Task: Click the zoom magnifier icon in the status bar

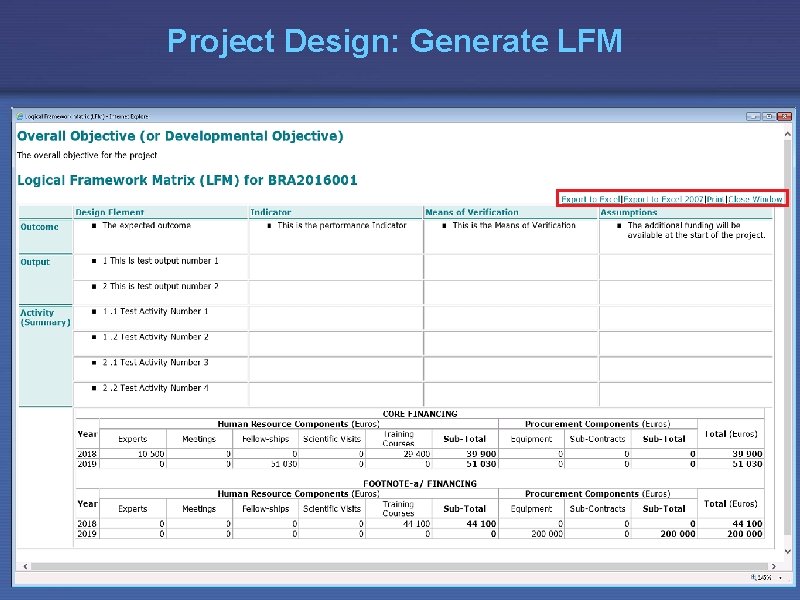Action: [754, 578]
